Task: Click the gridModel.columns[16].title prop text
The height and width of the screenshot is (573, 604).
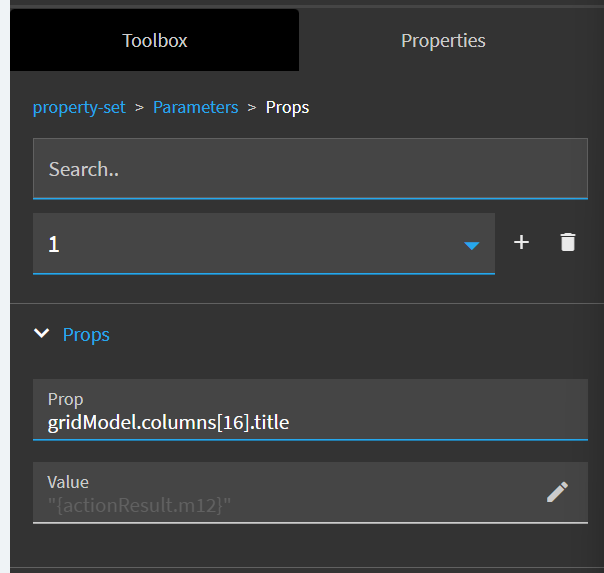Action: click(168, 422)
